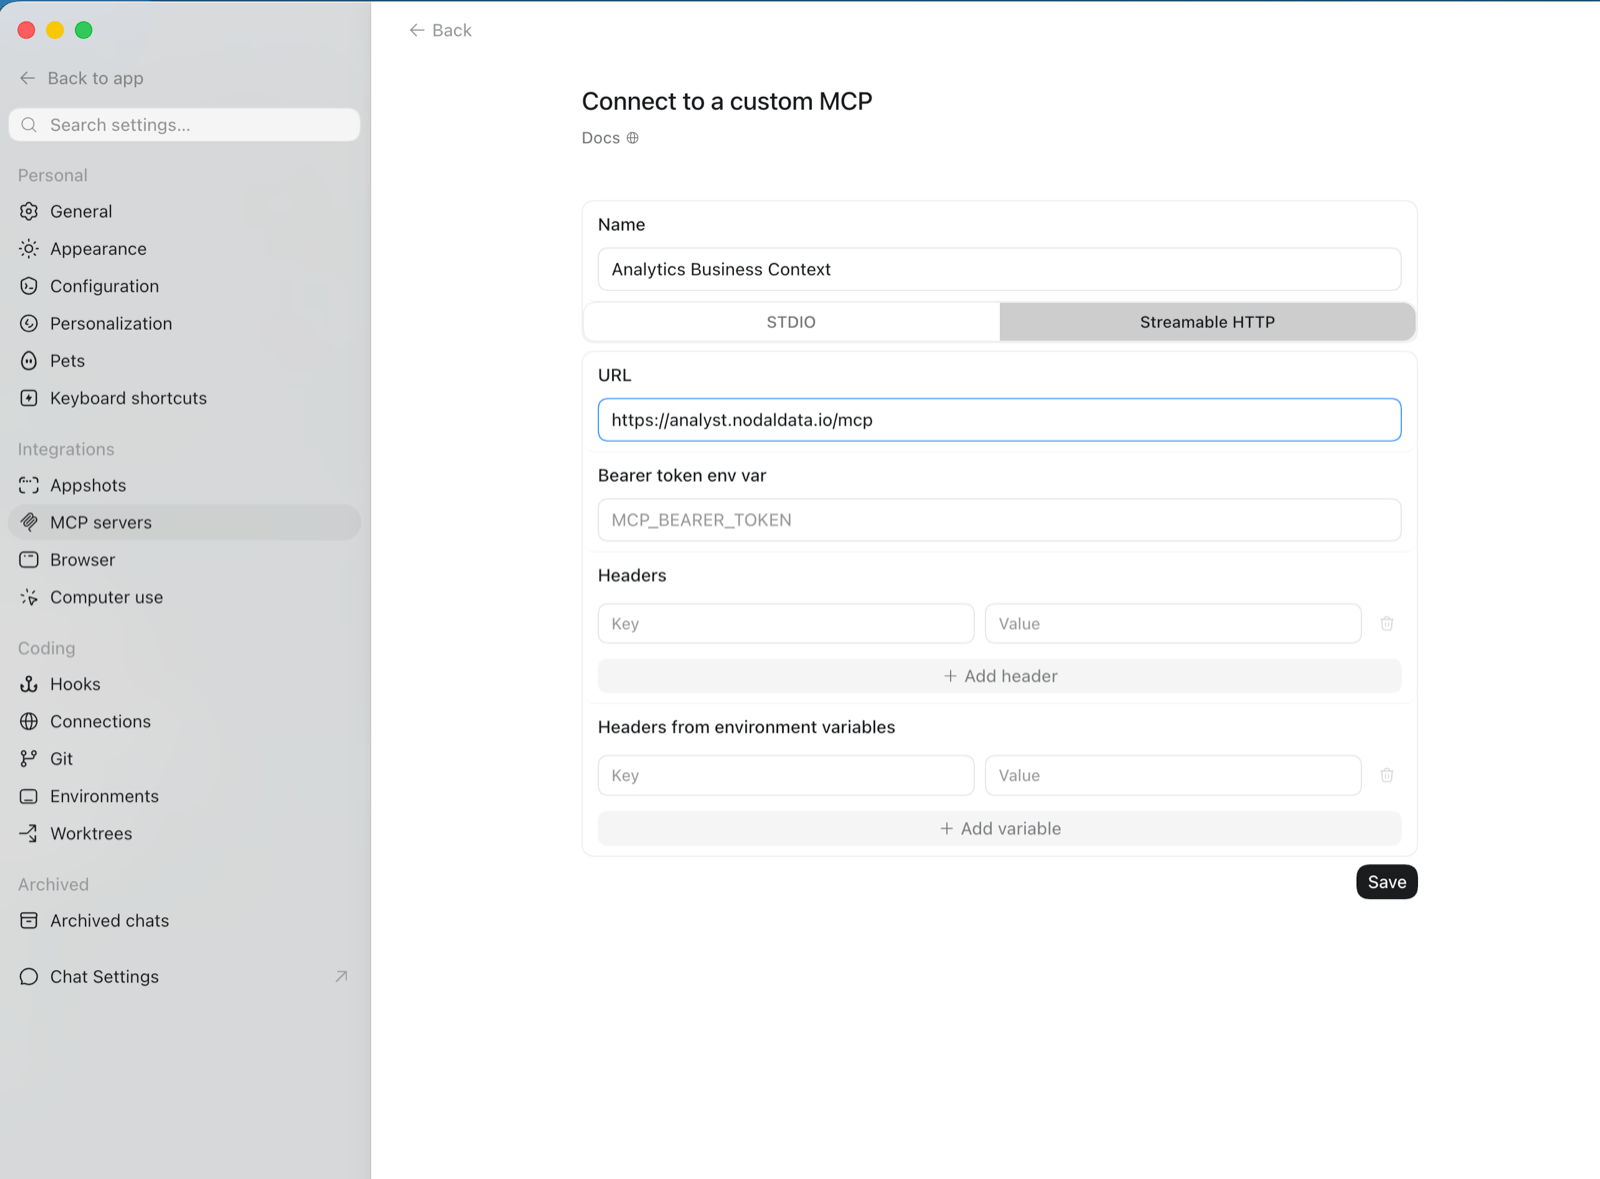Click the Bearer token env var field
Viewport: 1600px width, 1179px height.
tap(1000, 520)
